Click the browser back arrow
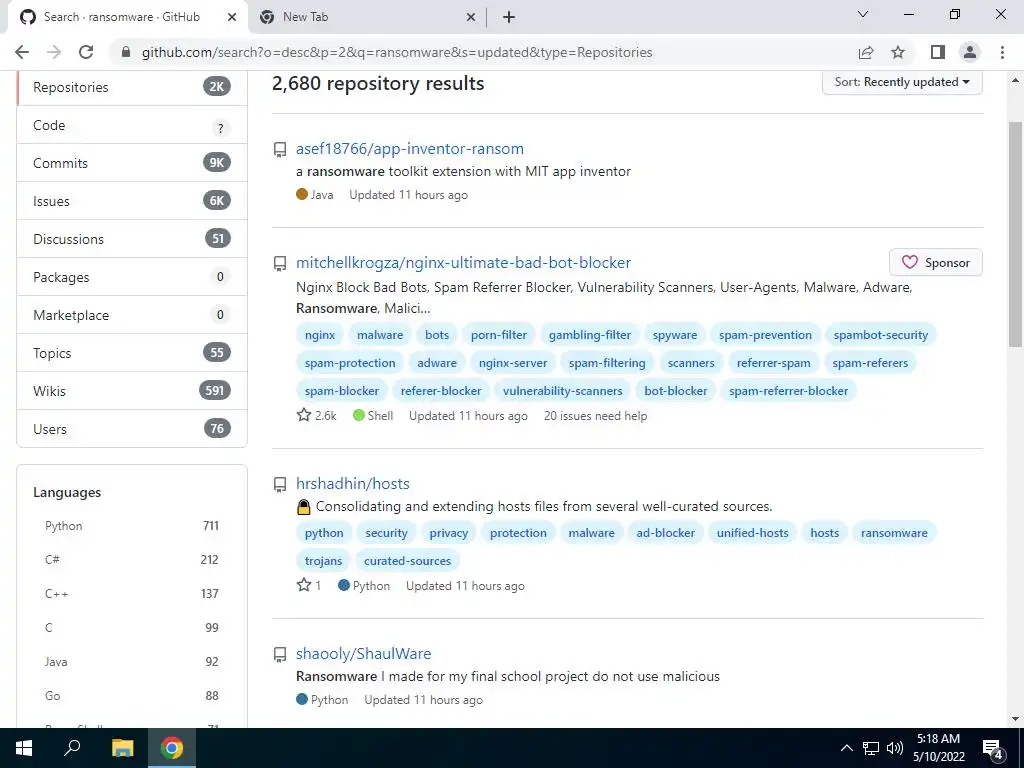This screenshot has height=768, width=1024. click(22, 52)
